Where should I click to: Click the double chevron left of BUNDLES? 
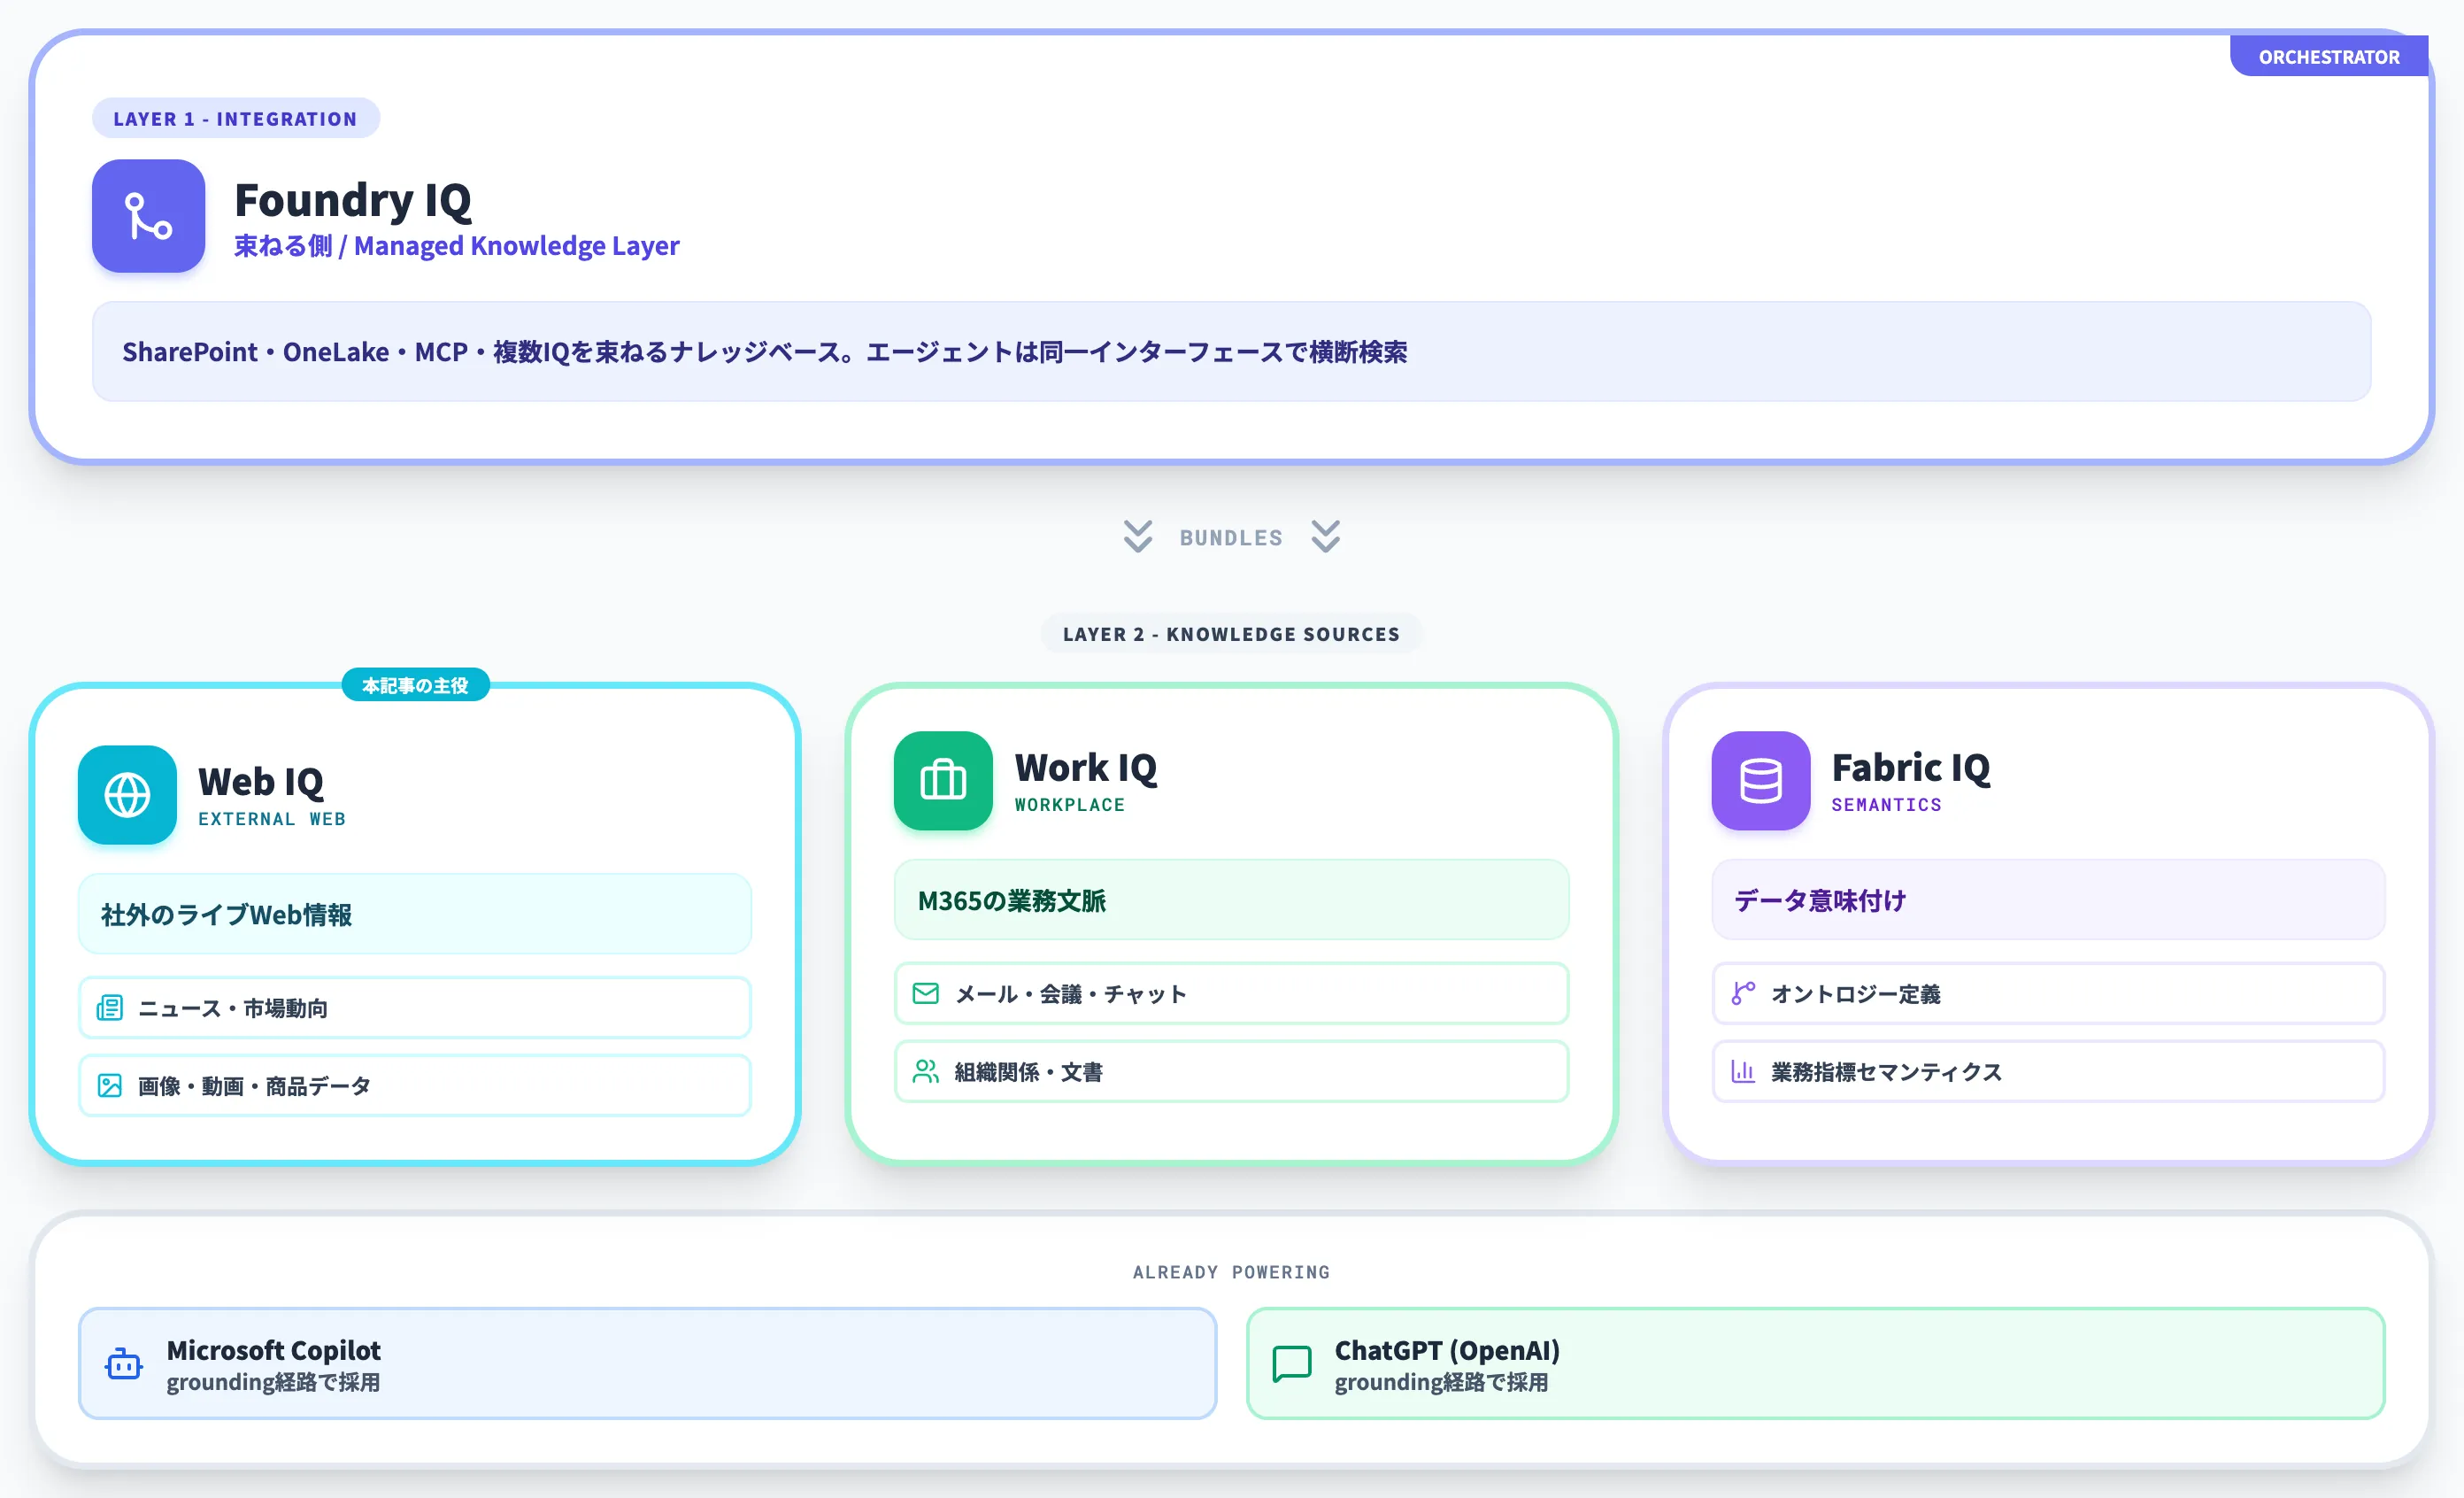(1137, 537)
